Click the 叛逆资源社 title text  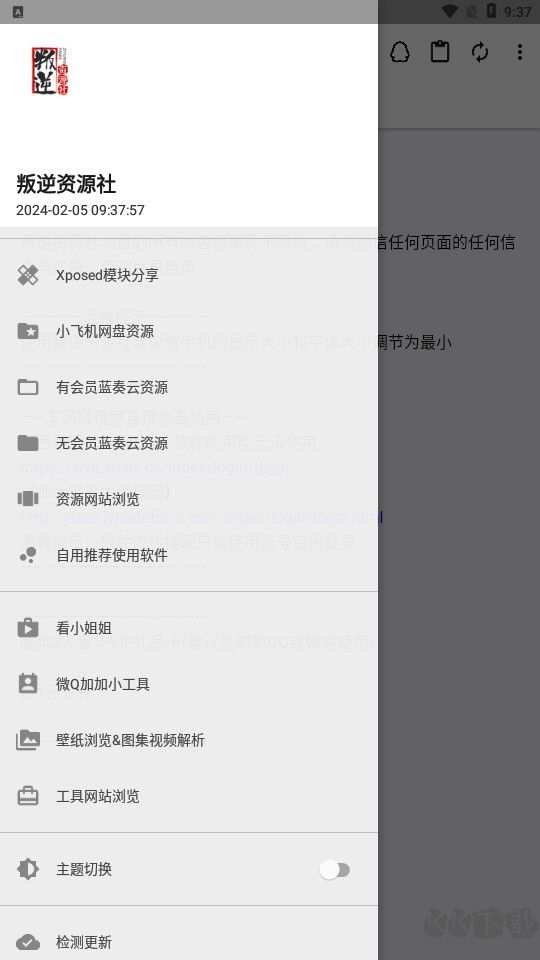[x=66, y=184]
